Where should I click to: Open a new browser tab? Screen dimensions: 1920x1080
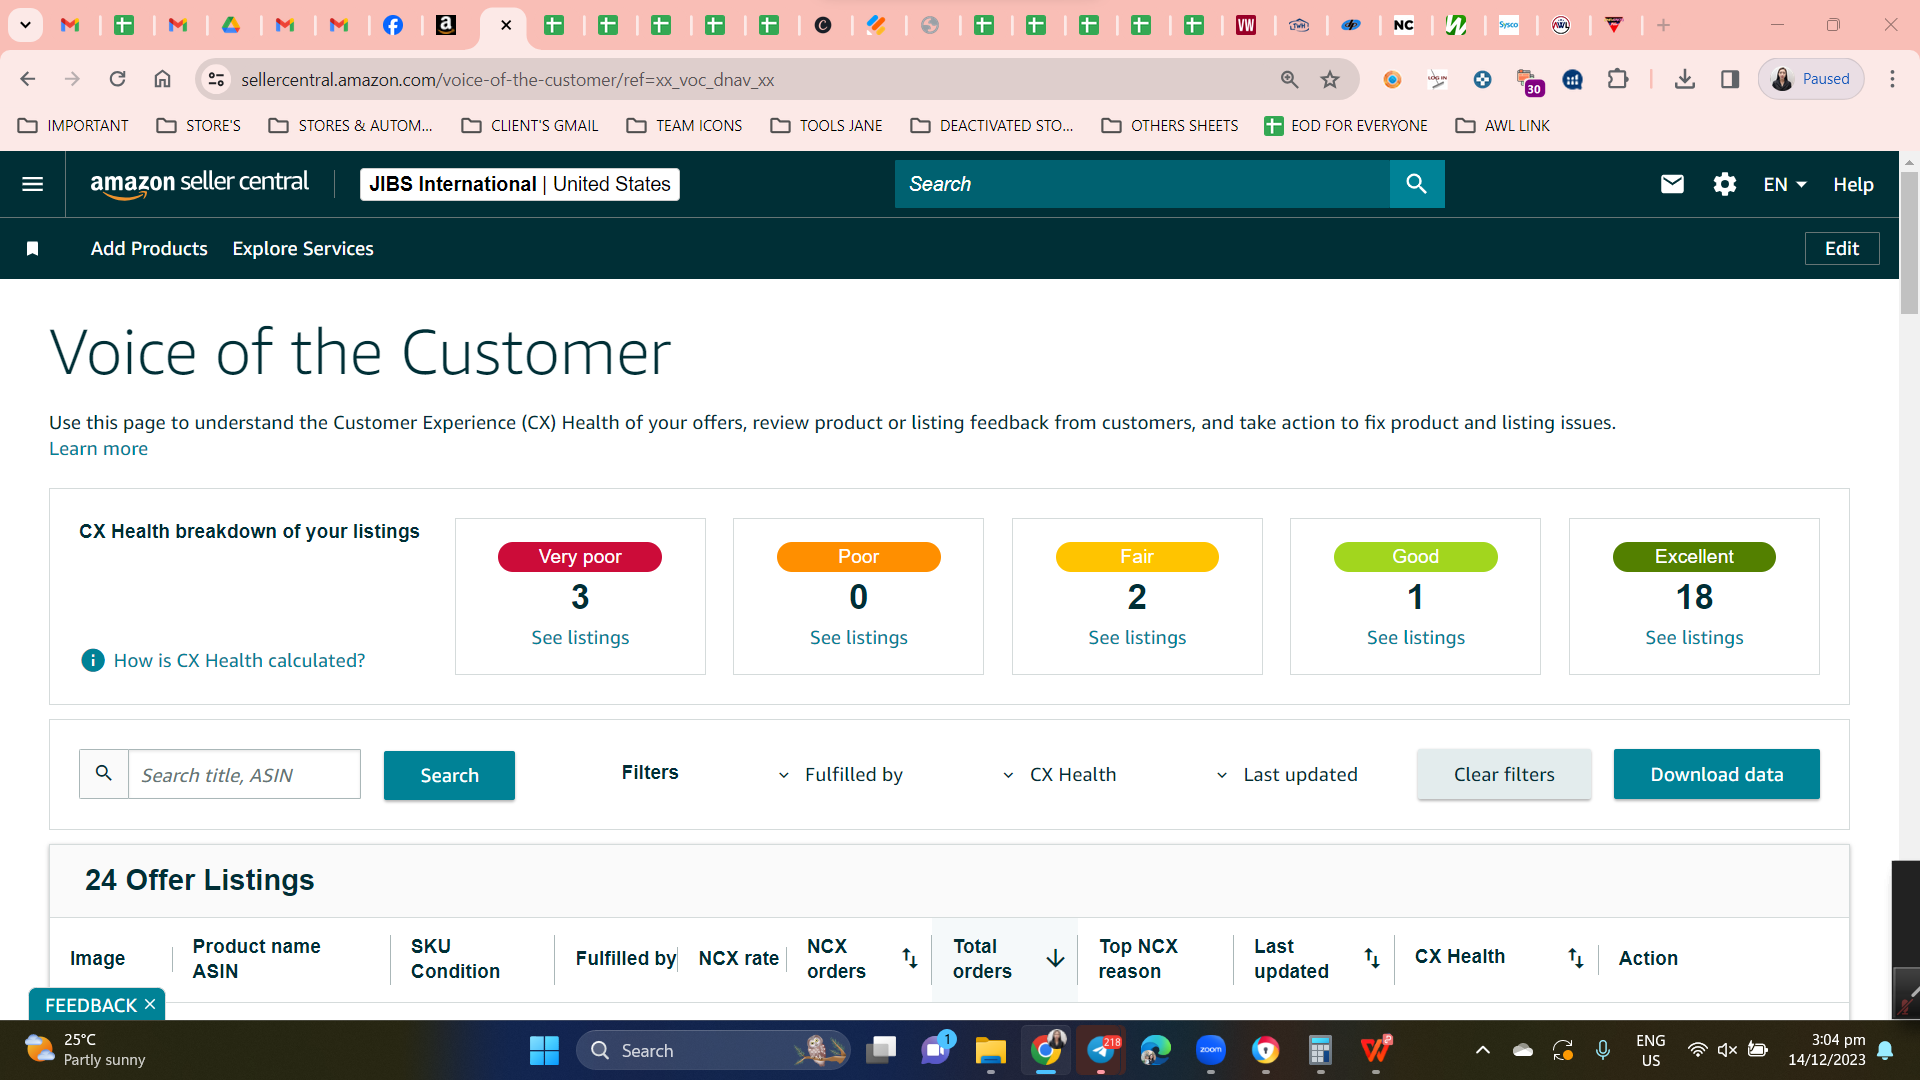tap(1663, 25)
